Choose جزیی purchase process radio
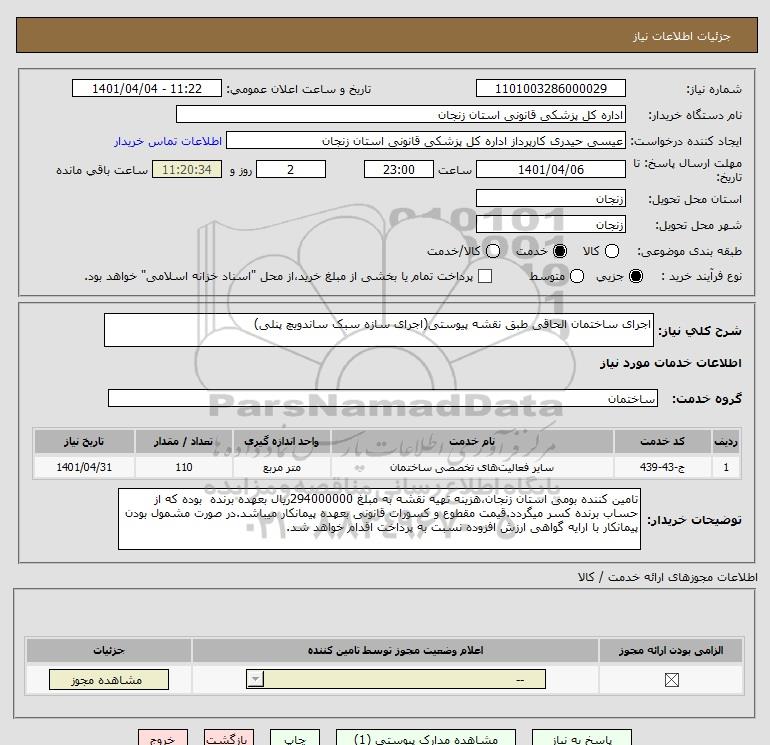770x745 pixels. click(x=635, y=276)
